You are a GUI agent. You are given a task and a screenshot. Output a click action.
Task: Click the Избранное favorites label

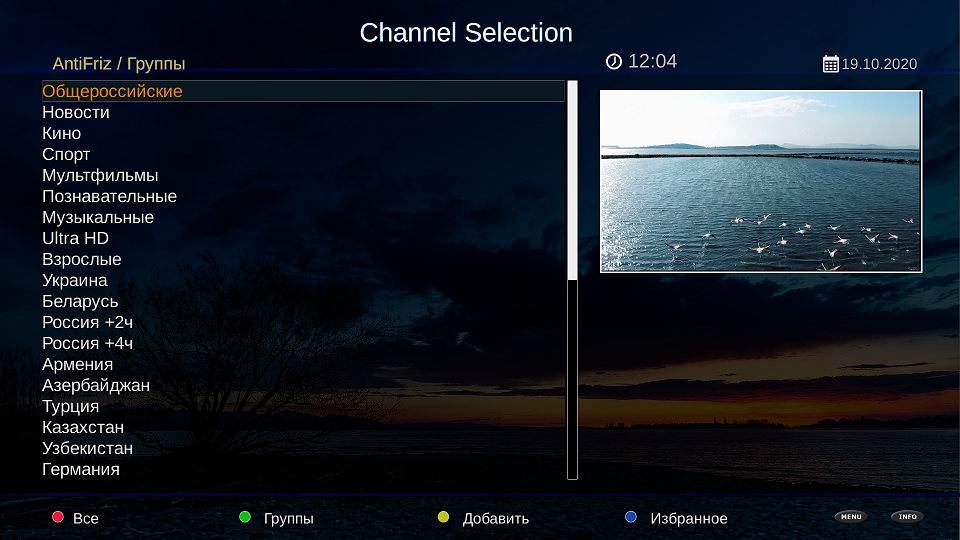click(688, 518)
